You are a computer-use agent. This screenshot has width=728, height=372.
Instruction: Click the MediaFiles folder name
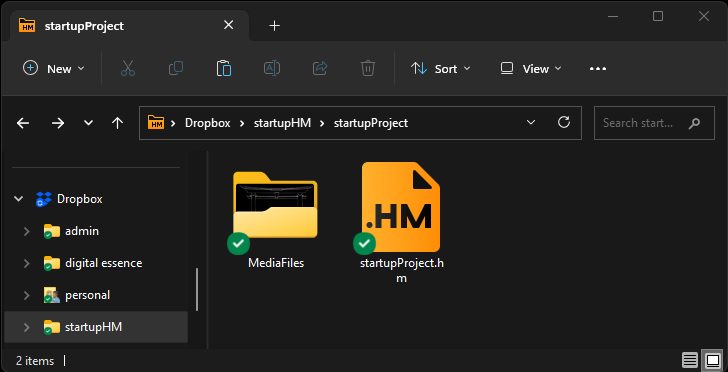point(276,263)
